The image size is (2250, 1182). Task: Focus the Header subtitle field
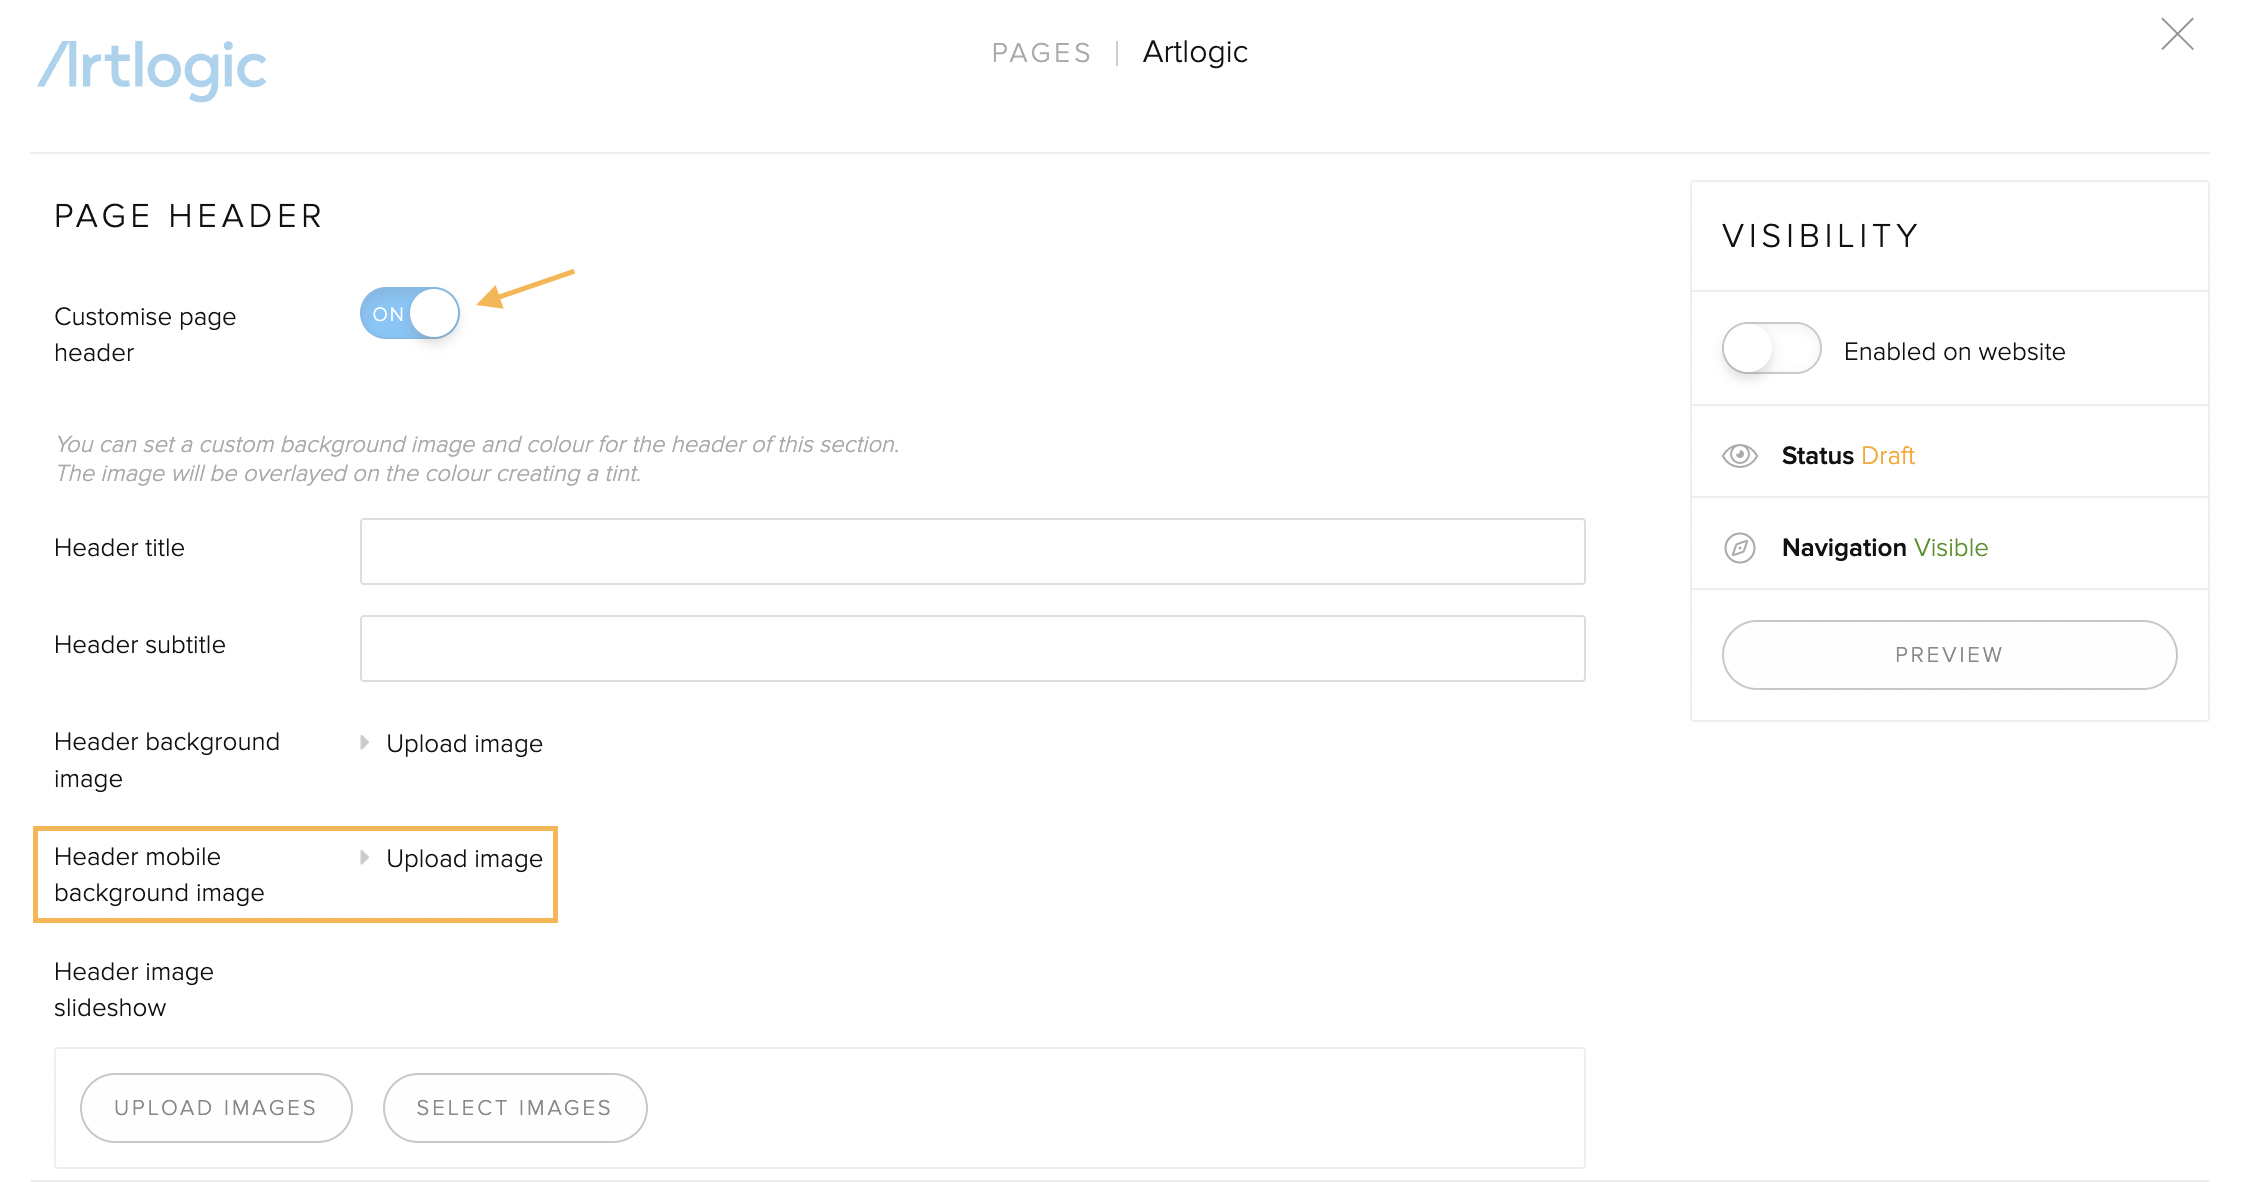point(972,648)
